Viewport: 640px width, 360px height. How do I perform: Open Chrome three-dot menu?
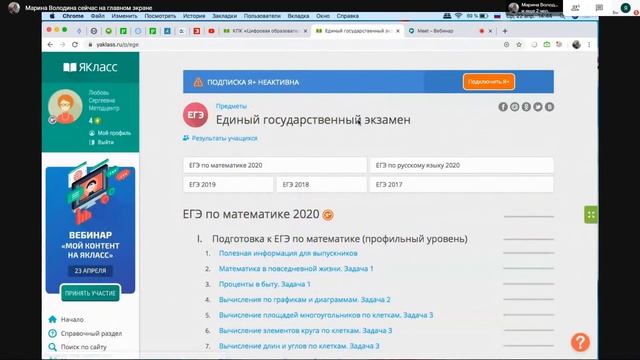pyautogui.click(x=589, y=44)
